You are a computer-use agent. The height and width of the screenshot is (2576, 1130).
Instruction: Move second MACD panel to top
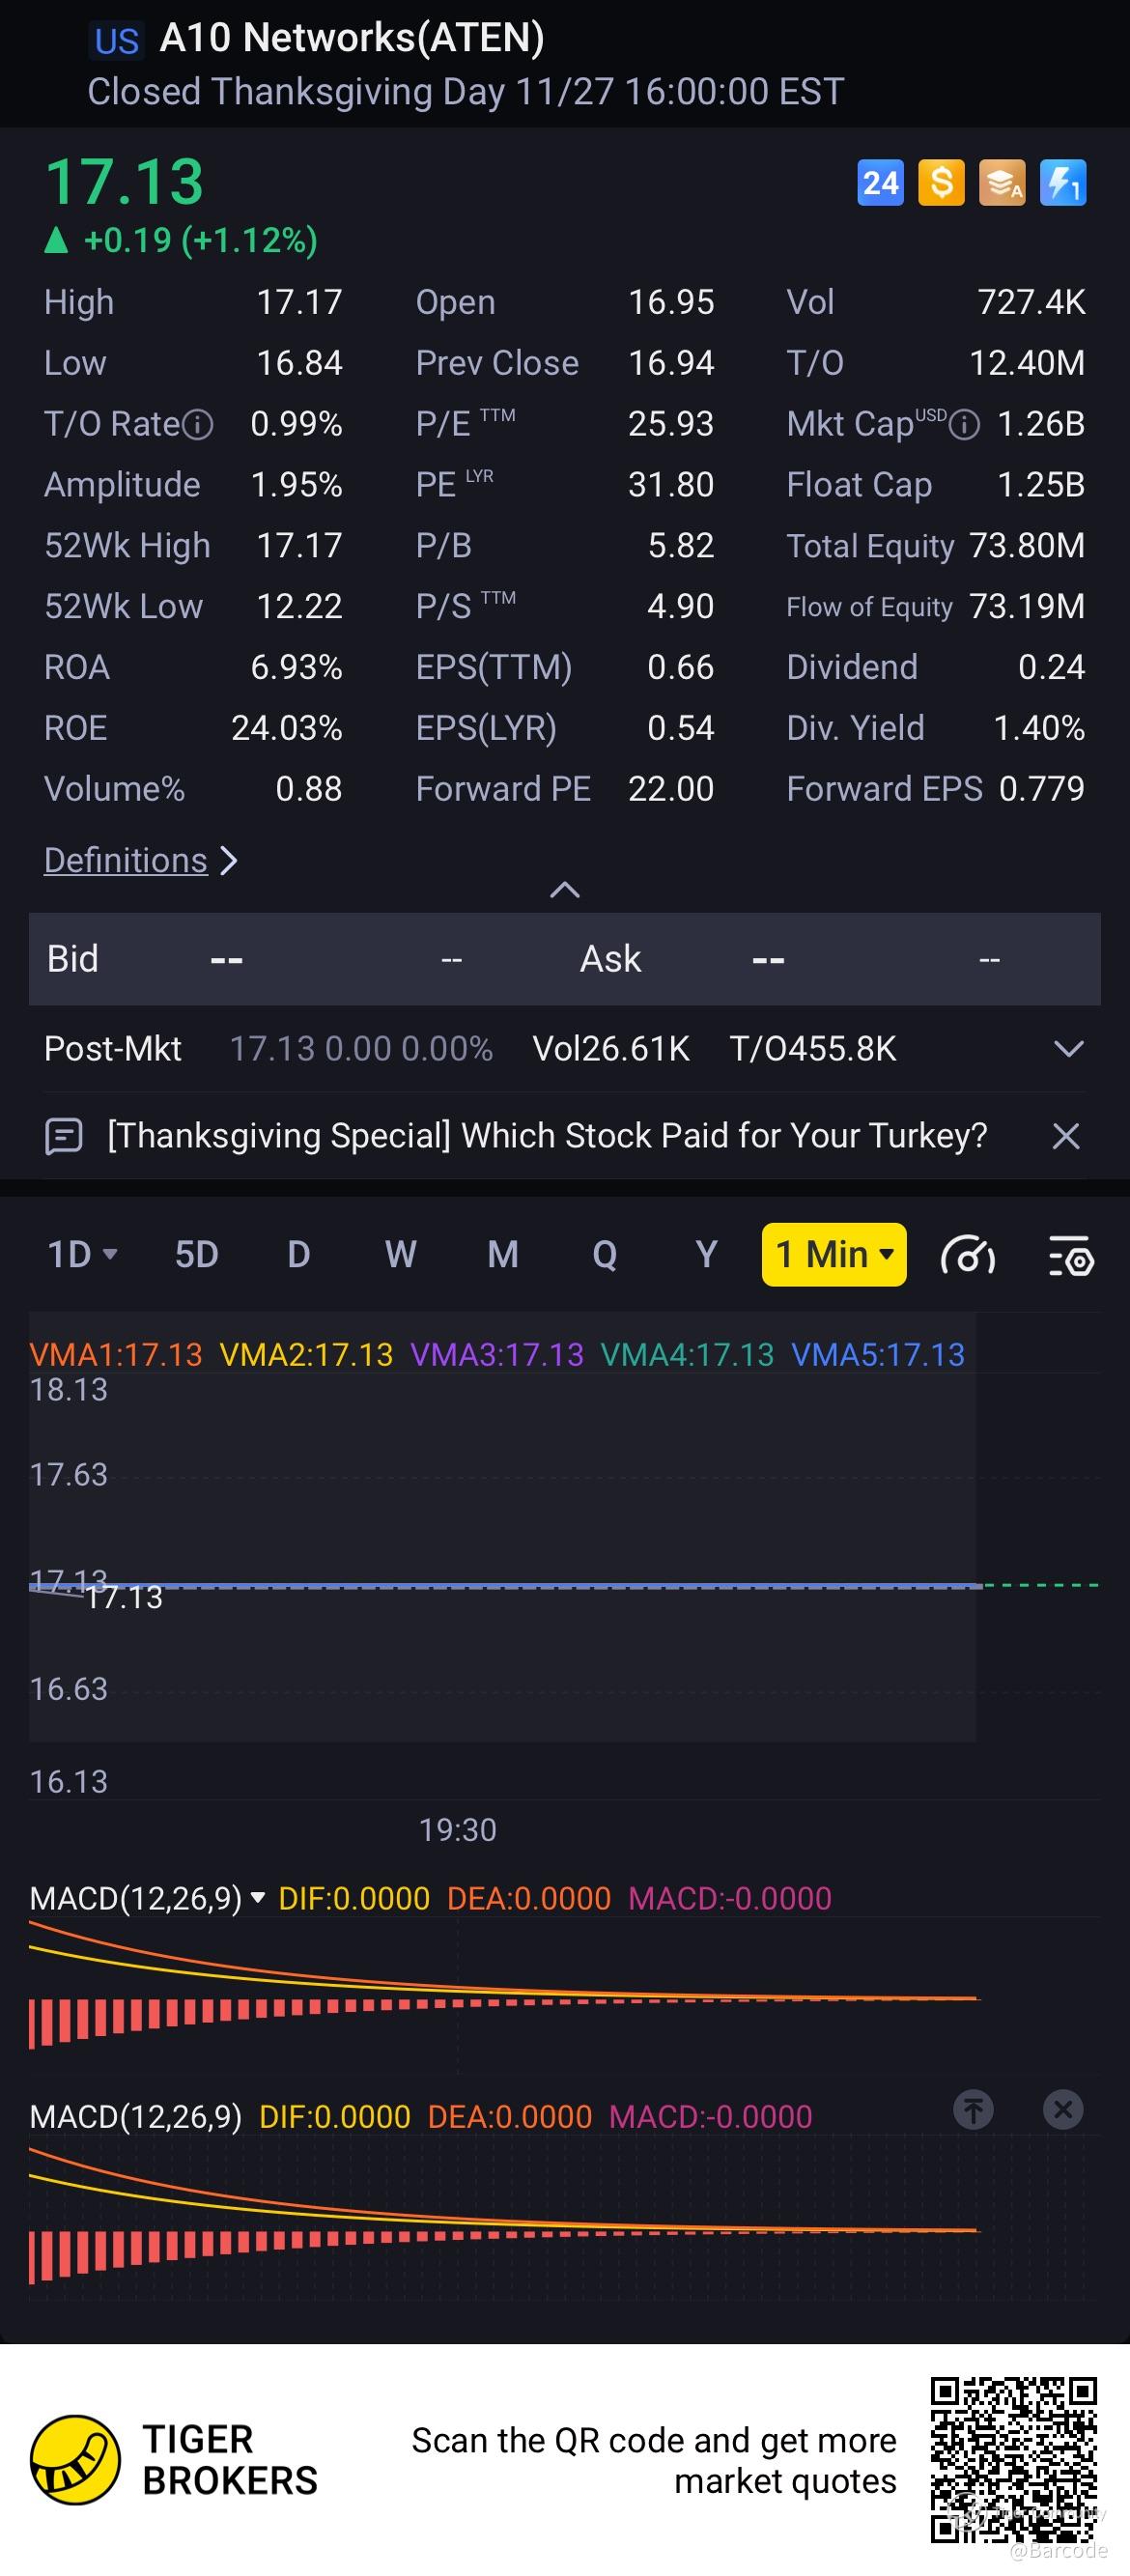pyautogui.click(x=973, y=2109)
